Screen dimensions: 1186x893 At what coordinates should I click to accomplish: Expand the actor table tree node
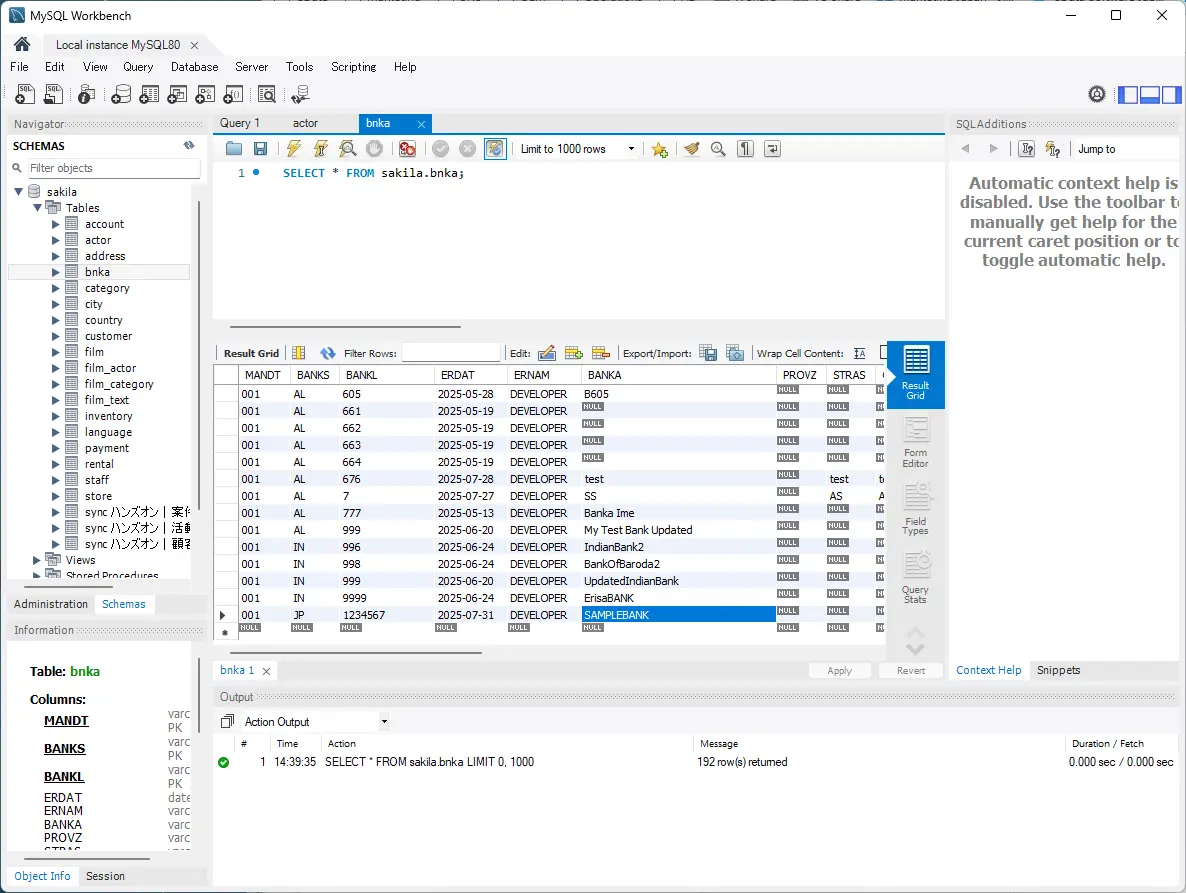[x=56, y=240]
